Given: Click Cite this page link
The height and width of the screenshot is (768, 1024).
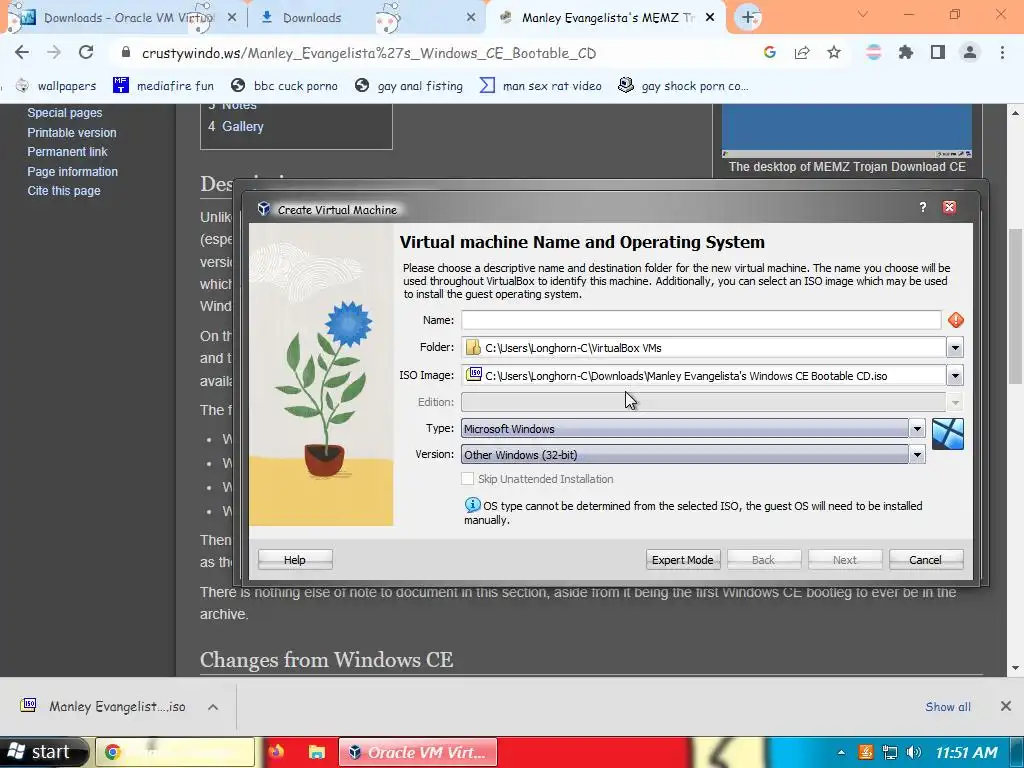Looking at the screenshot, I should pyautogui.click(x=64, y=191).
